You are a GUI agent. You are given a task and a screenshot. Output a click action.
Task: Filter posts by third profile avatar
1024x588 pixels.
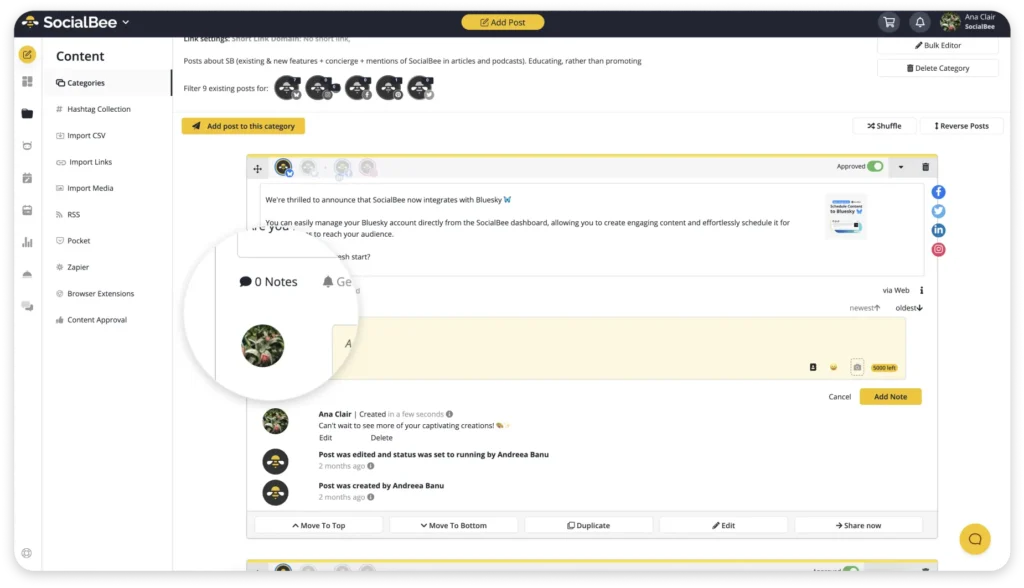point(358,88)
